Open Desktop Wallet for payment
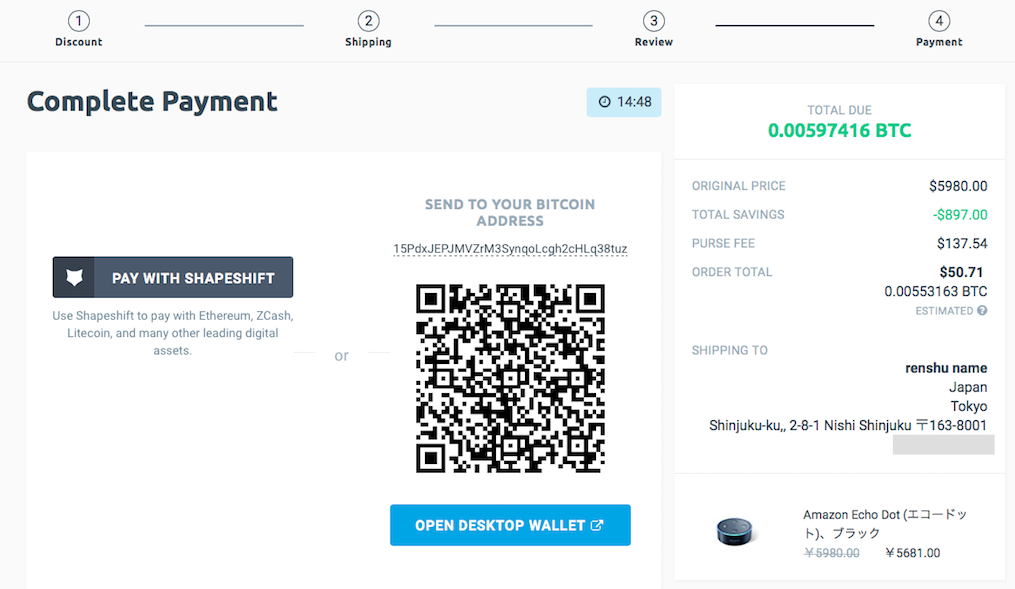Screen dimensions: 1015x589 point(510,525)
